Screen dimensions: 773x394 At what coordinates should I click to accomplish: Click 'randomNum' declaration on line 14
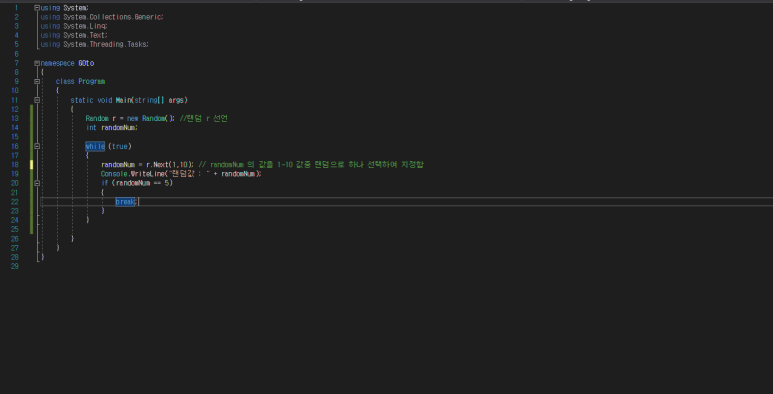[x=118, y=128]
